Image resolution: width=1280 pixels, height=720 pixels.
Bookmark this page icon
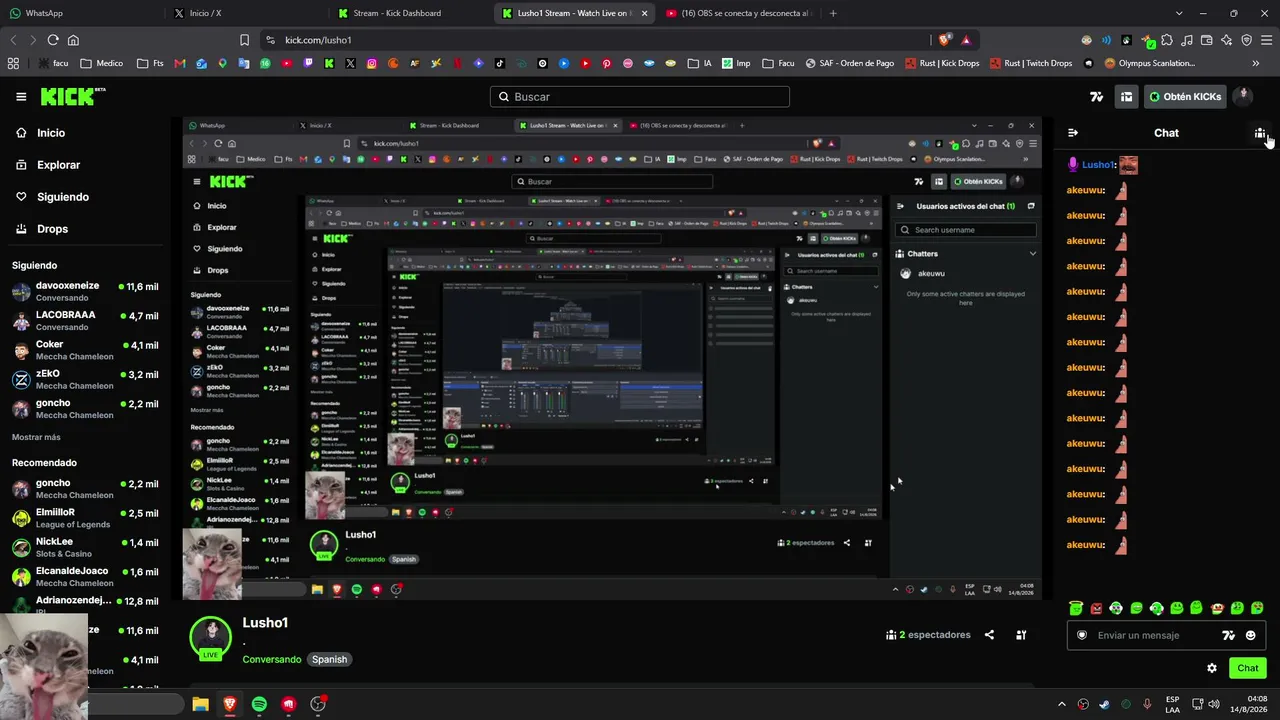(244, 40)
